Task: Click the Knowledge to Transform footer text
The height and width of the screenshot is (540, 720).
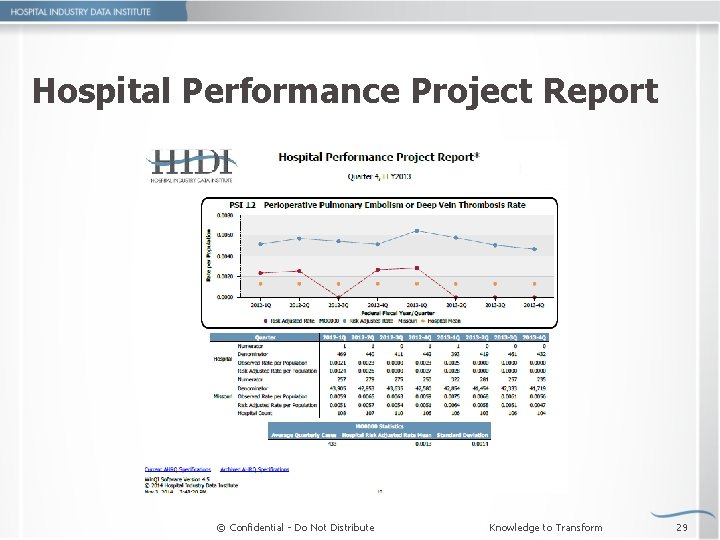Action: (x=546, y=528)
